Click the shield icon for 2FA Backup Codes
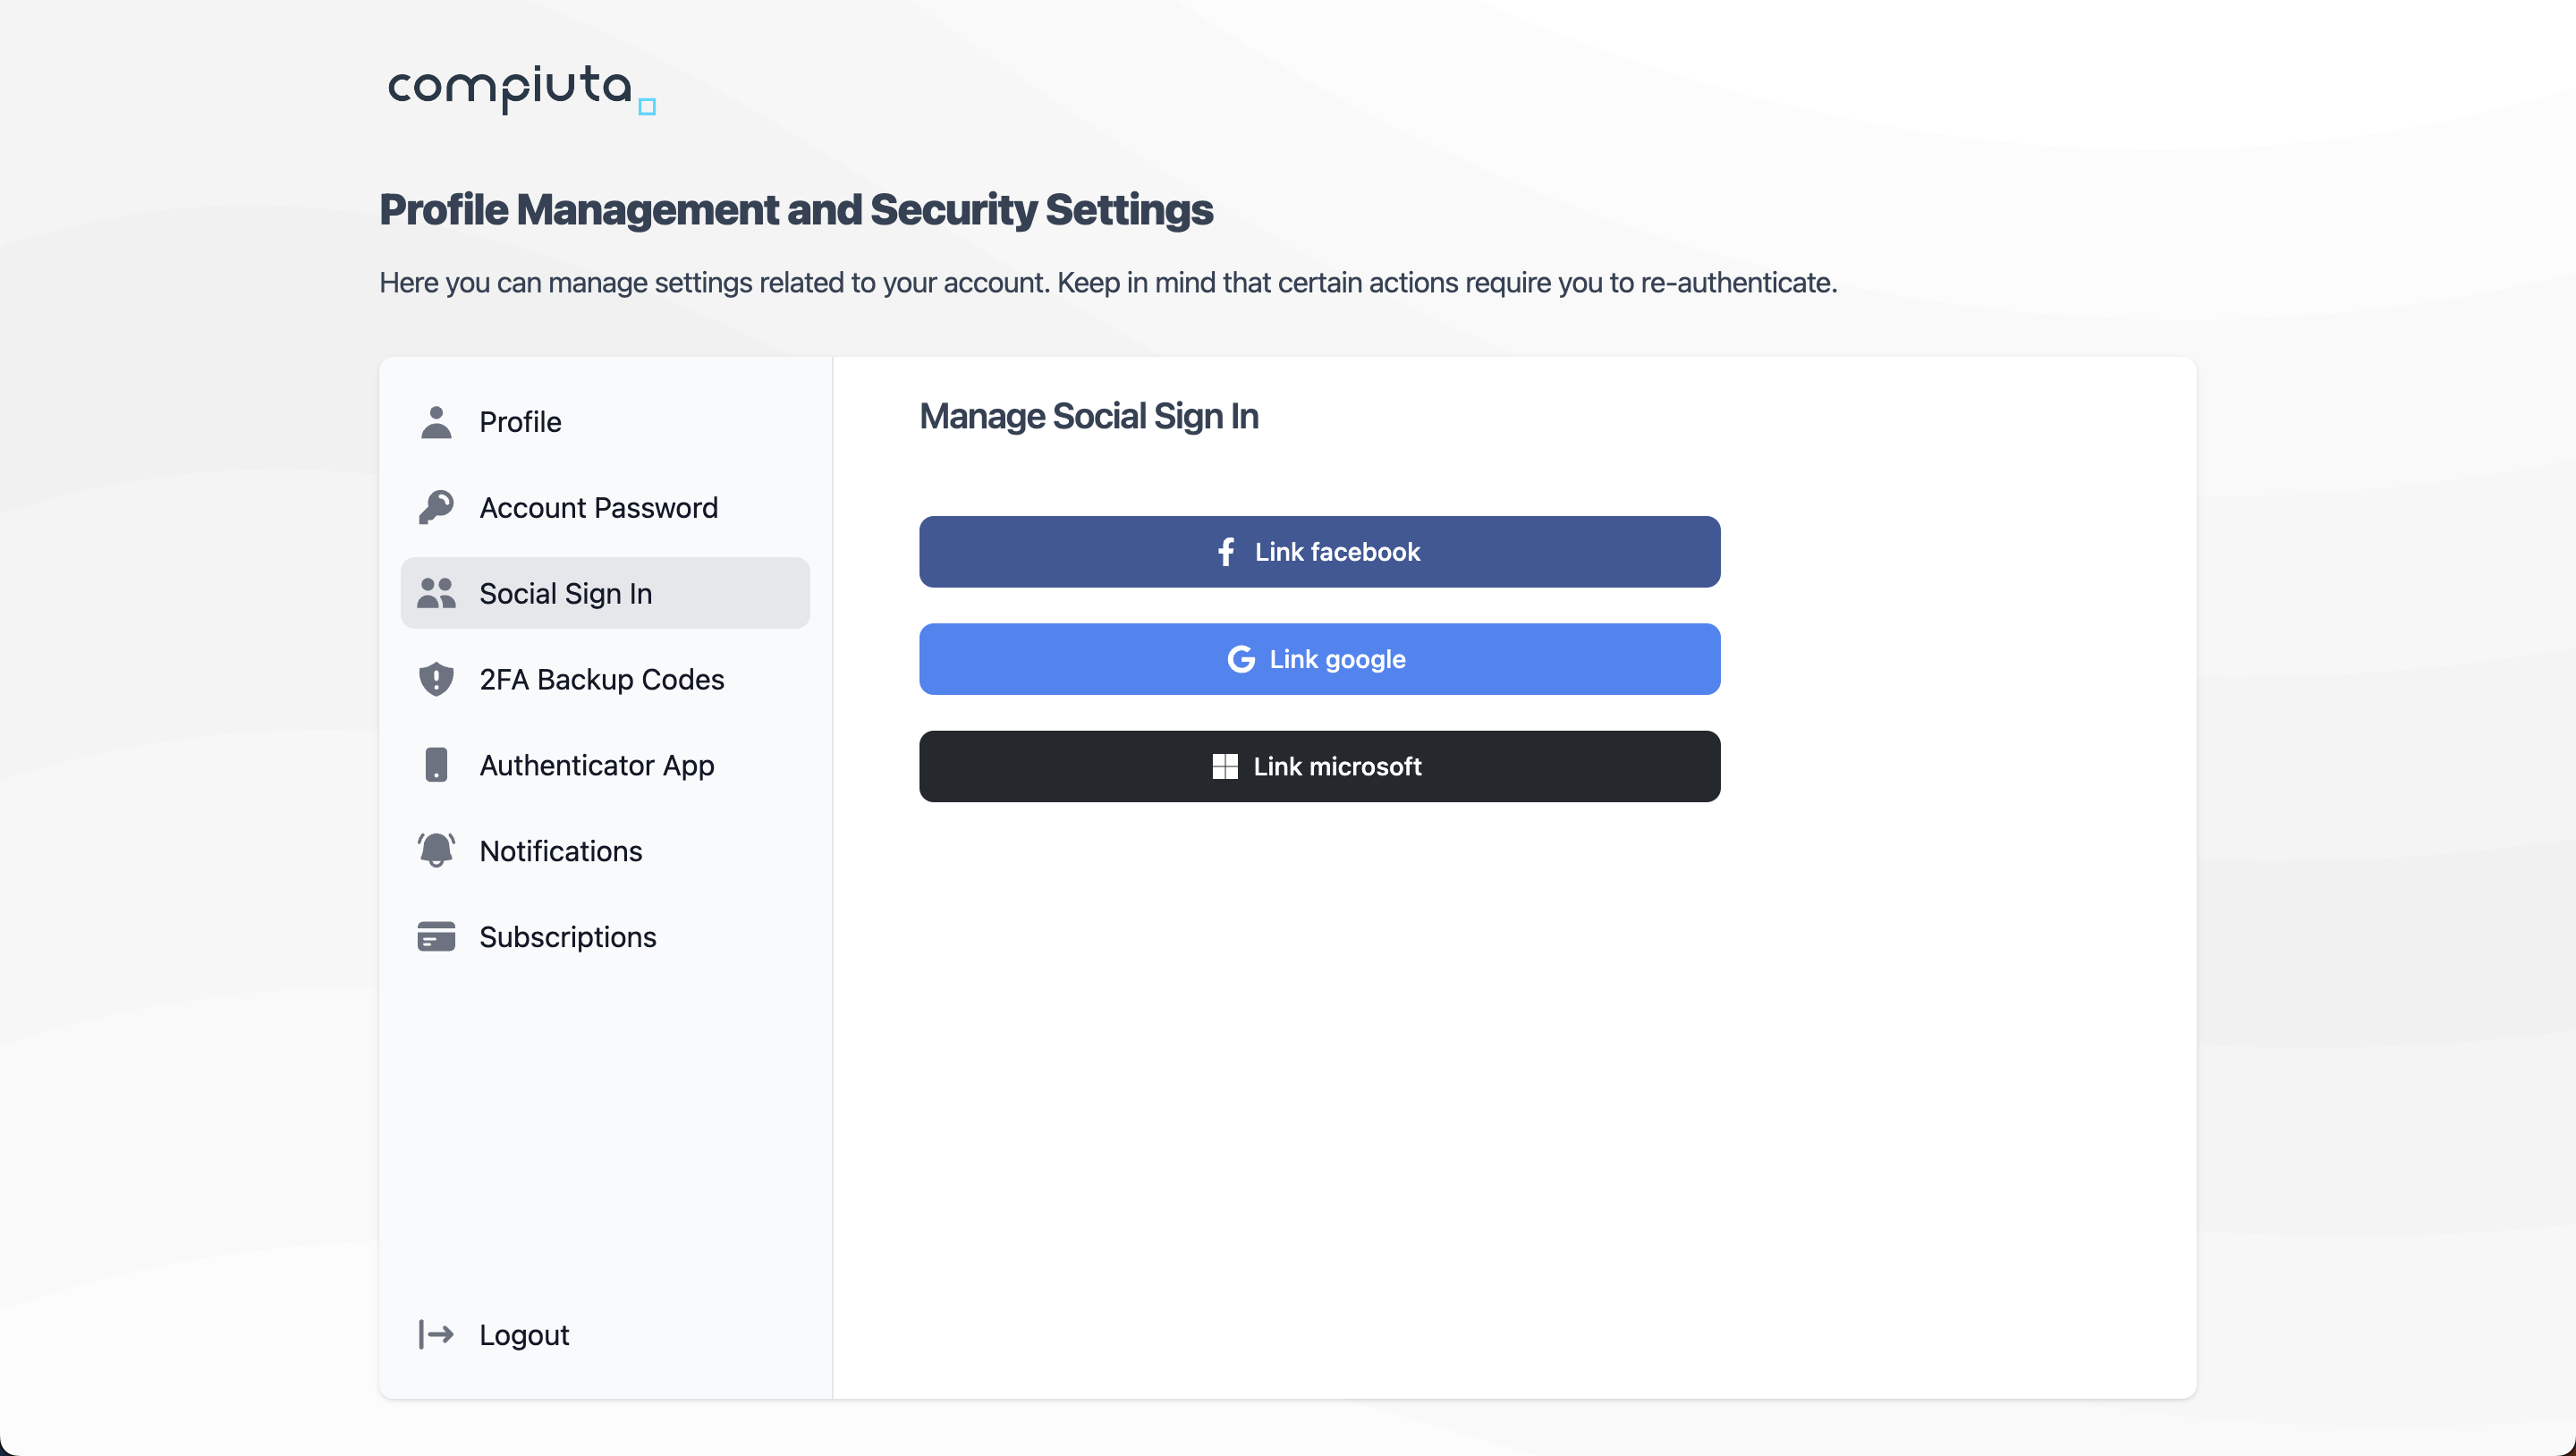The width and height of the screenshot is (2576, 1456). tap(436, 679)
